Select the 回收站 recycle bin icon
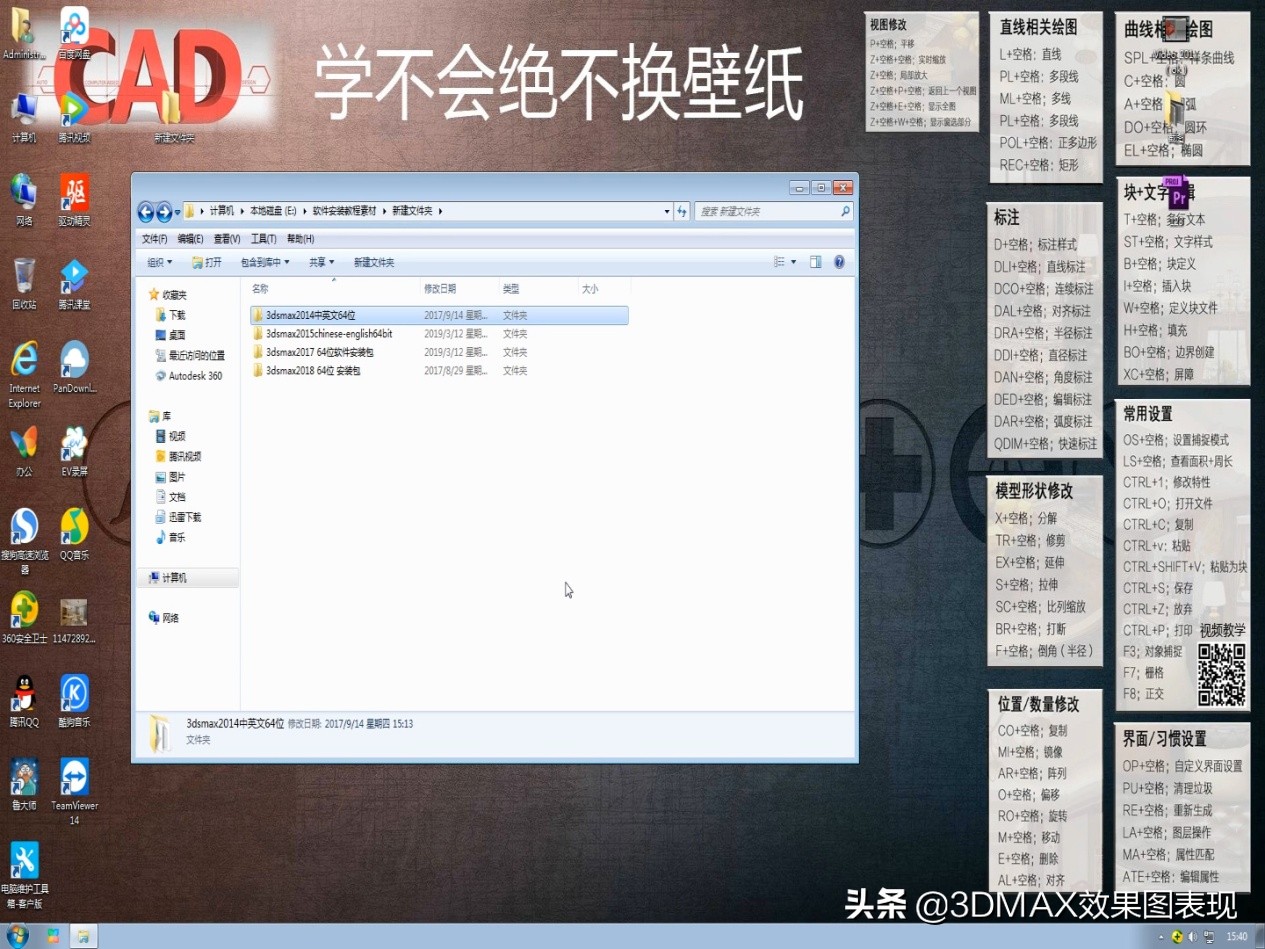 pyautogui.click(x=24, y=284)
